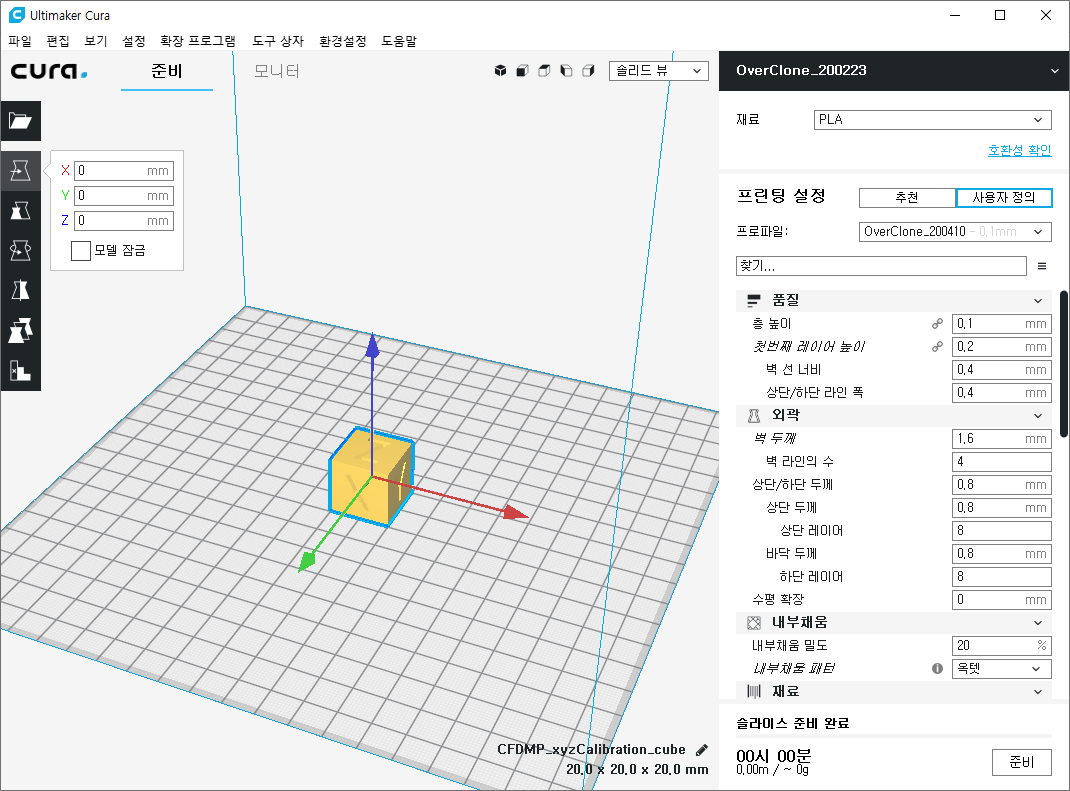Switch to the right side camera view icon
Viewport: 1070px width, 791px height.
point(588,70)
